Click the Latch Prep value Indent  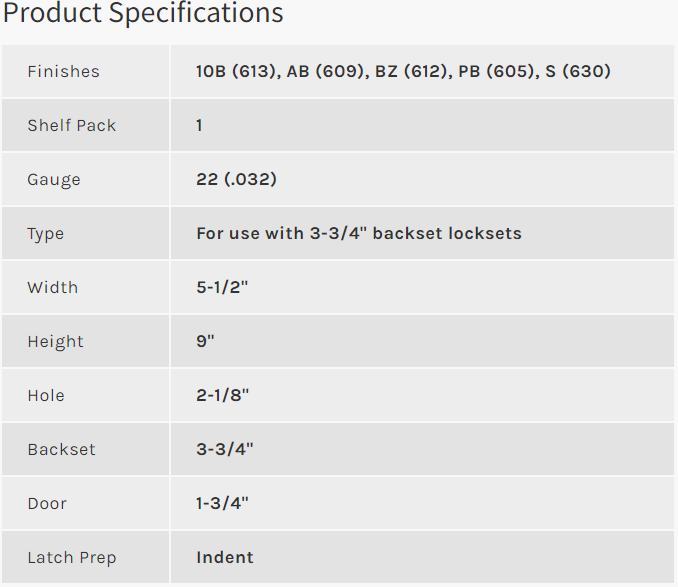[225, 558]
